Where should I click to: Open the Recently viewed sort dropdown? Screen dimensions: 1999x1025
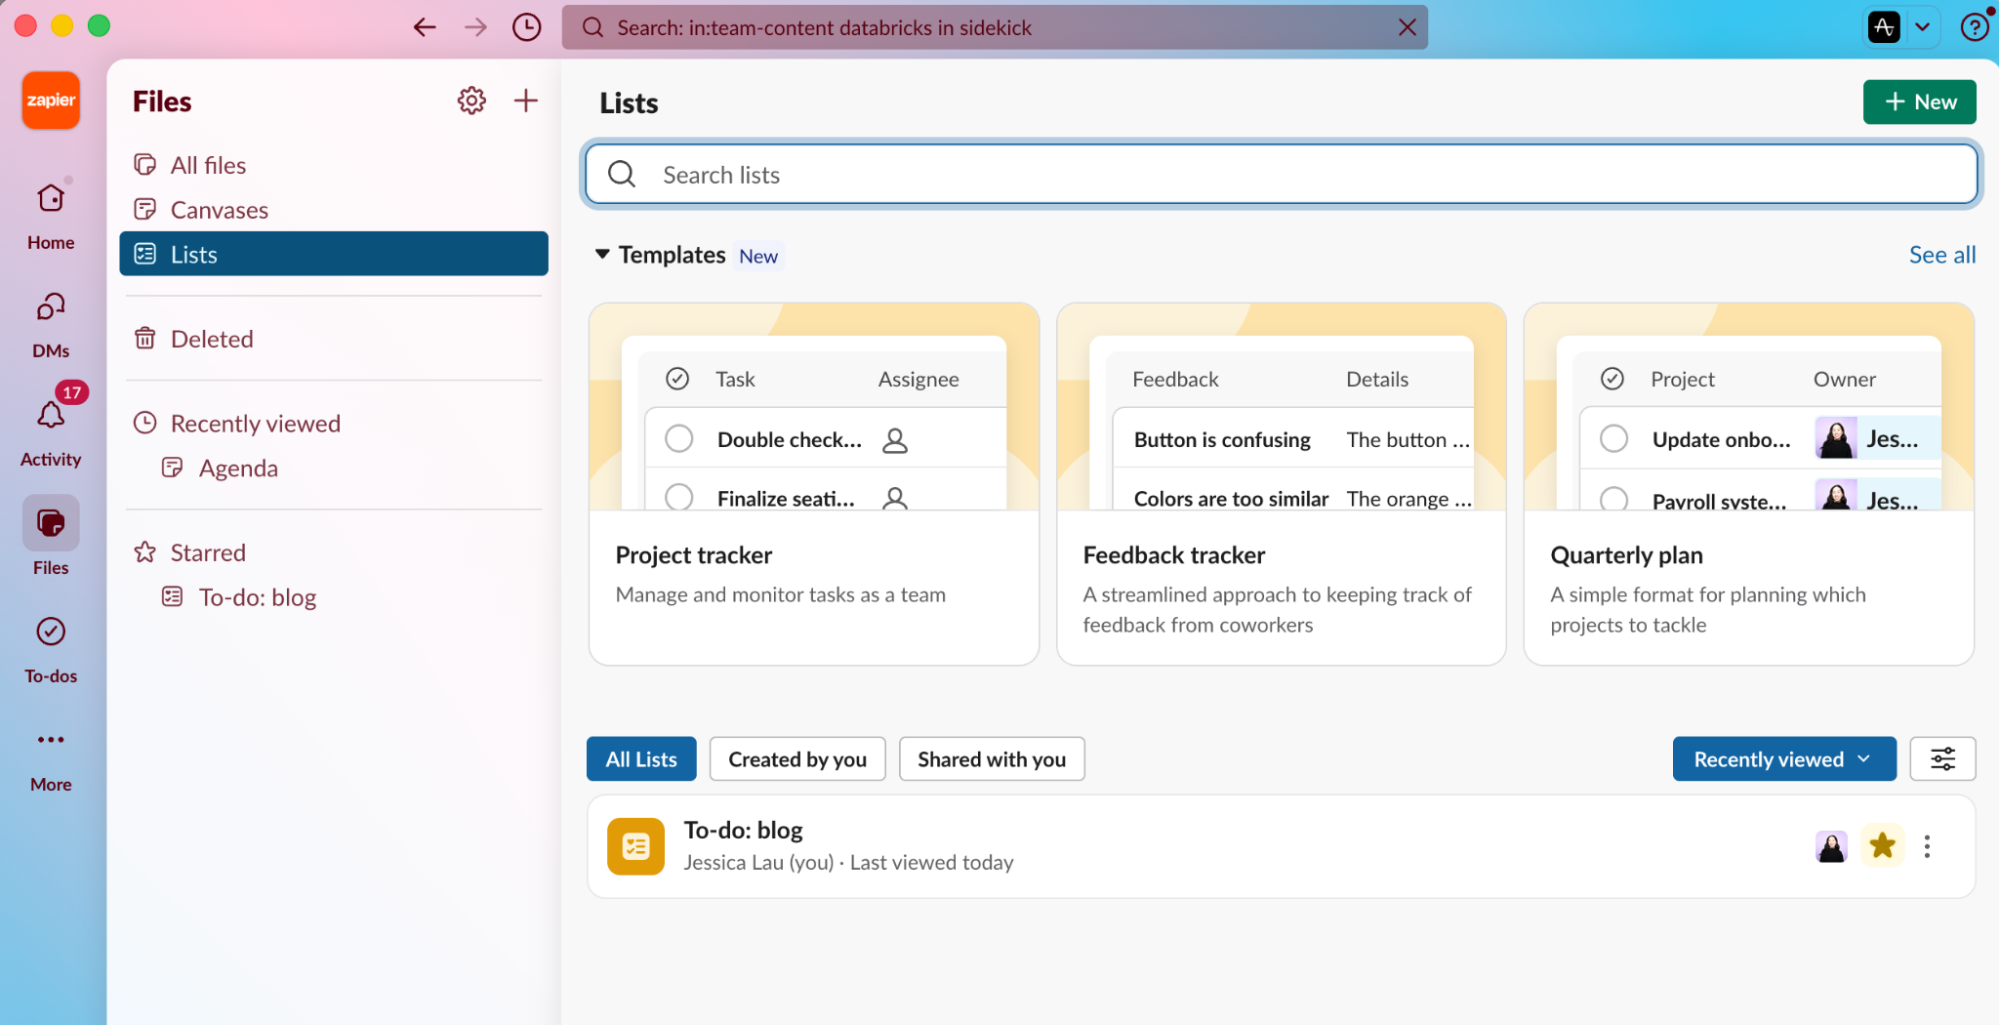coord(1784,759)
